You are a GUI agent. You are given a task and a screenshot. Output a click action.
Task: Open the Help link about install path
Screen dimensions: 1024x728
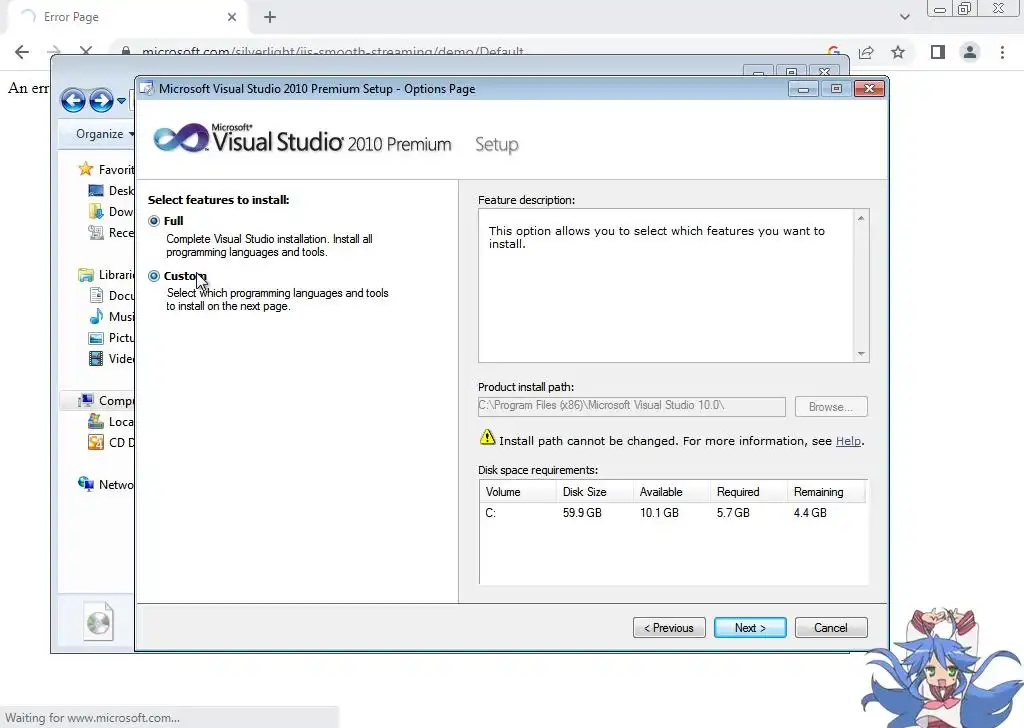(x=848, y=441)
